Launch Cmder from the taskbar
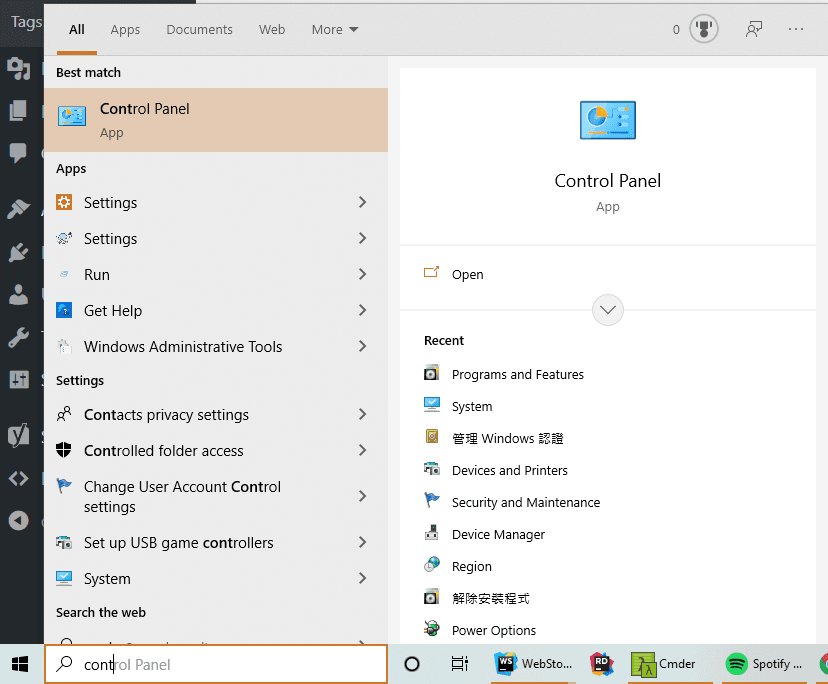 click(664, 664)
